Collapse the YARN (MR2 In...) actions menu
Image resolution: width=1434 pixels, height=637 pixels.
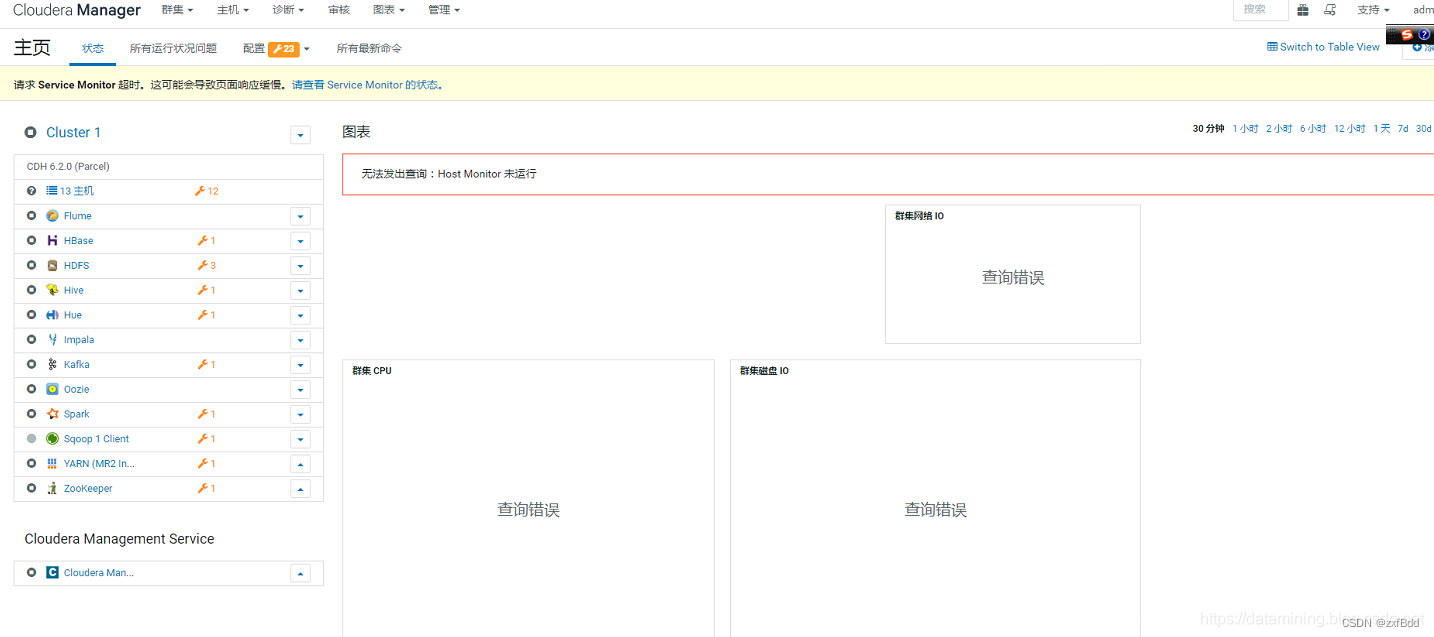click(x=300, y=463)
